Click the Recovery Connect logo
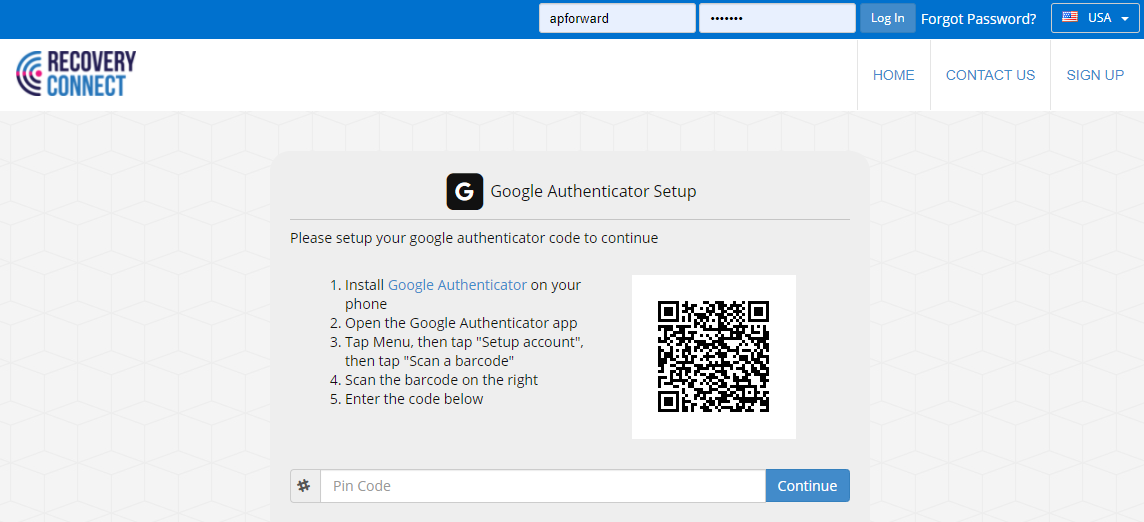This screenshot has height=522, width=1144. pos(76,74)
